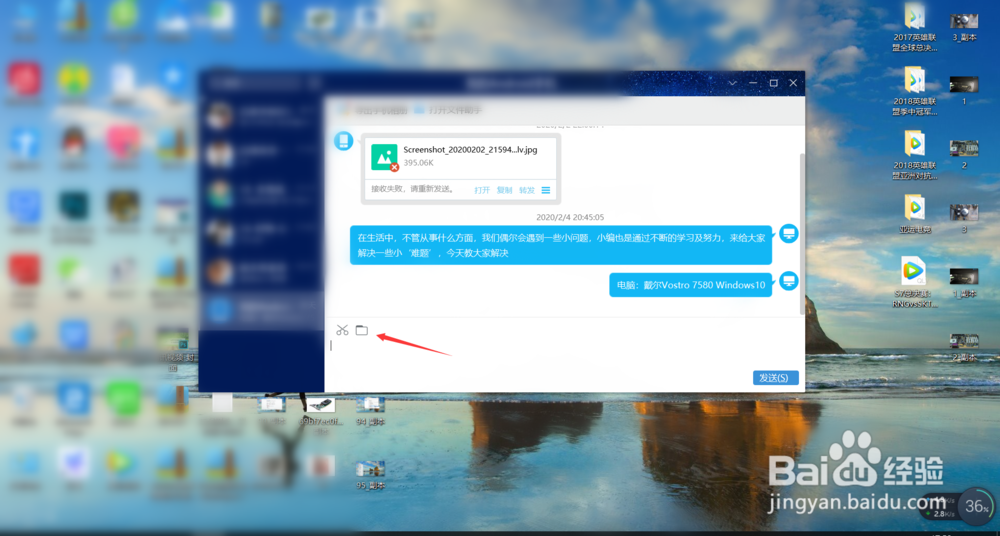The width and height of the screenshot is (1000, 536).
Task: Click the 电脑：戴尔Vostro 7580 Windows10 bubble
Action: [691, 285]
